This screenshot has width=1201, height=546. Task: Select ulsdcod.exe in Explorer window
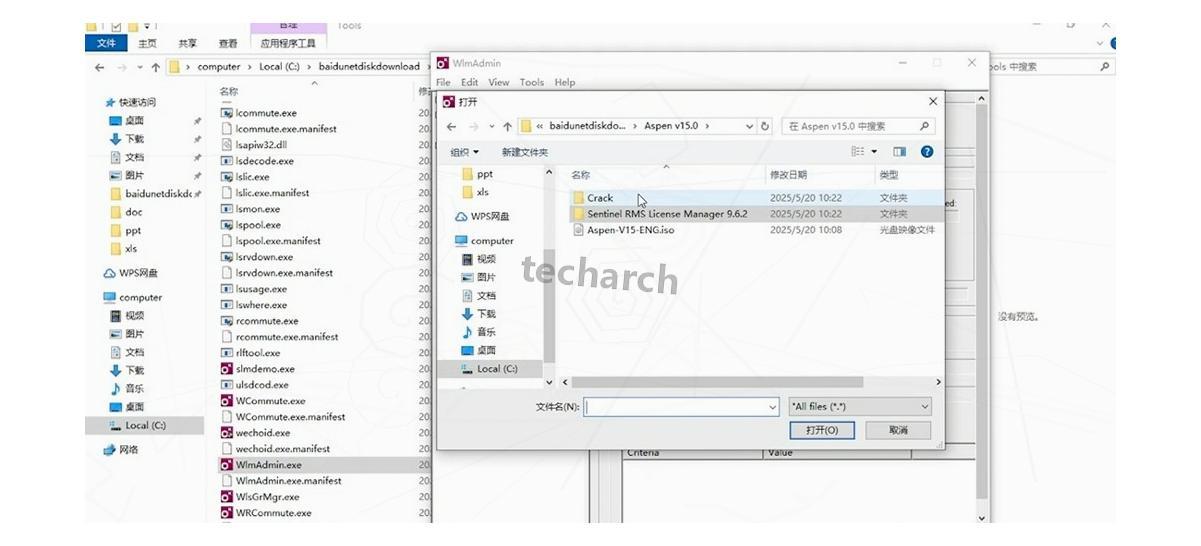254,385
